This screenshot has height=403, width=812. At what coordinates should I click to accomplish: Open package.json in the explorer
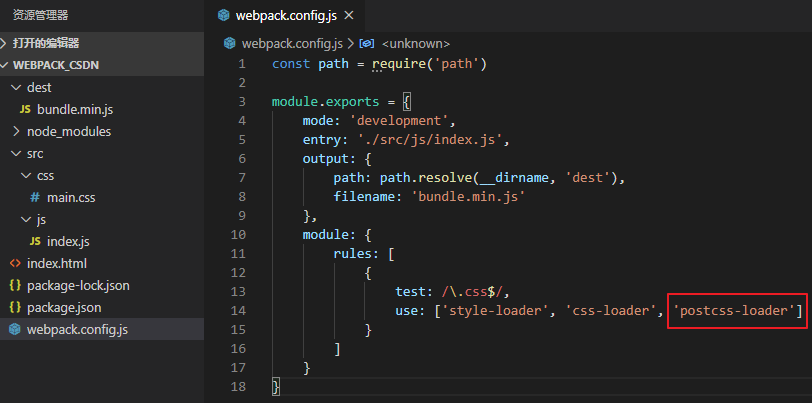click(x=64, y=308)
